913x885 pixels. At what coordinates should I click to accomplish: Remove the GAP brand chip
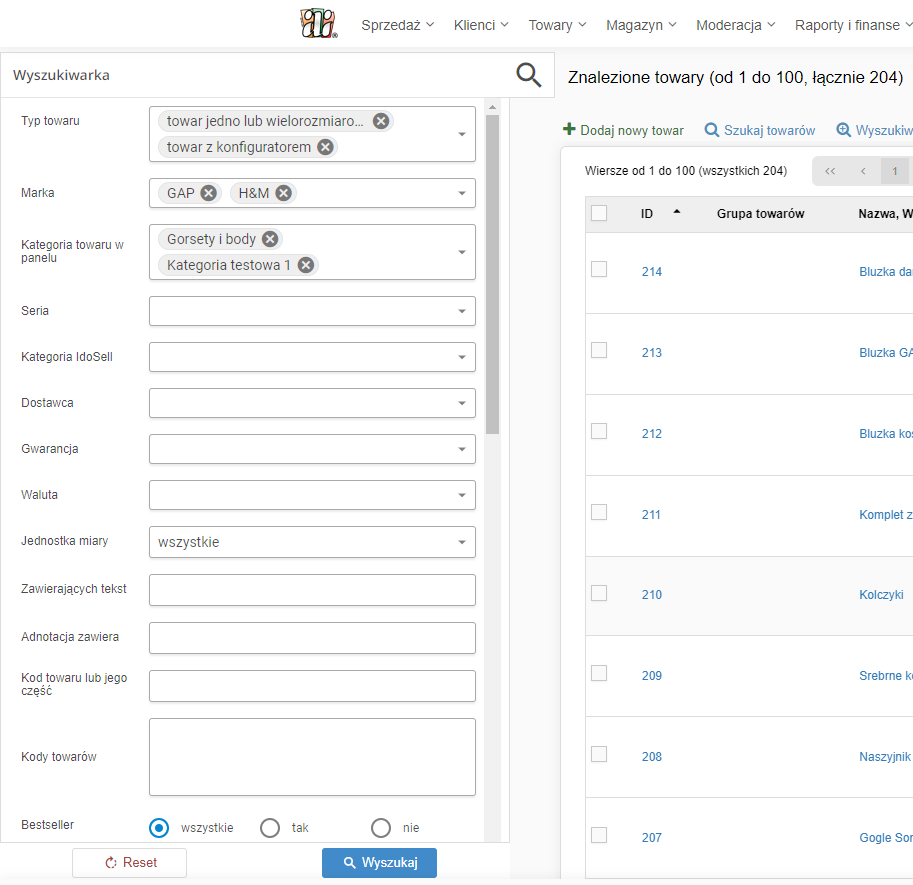click(208, 193)
